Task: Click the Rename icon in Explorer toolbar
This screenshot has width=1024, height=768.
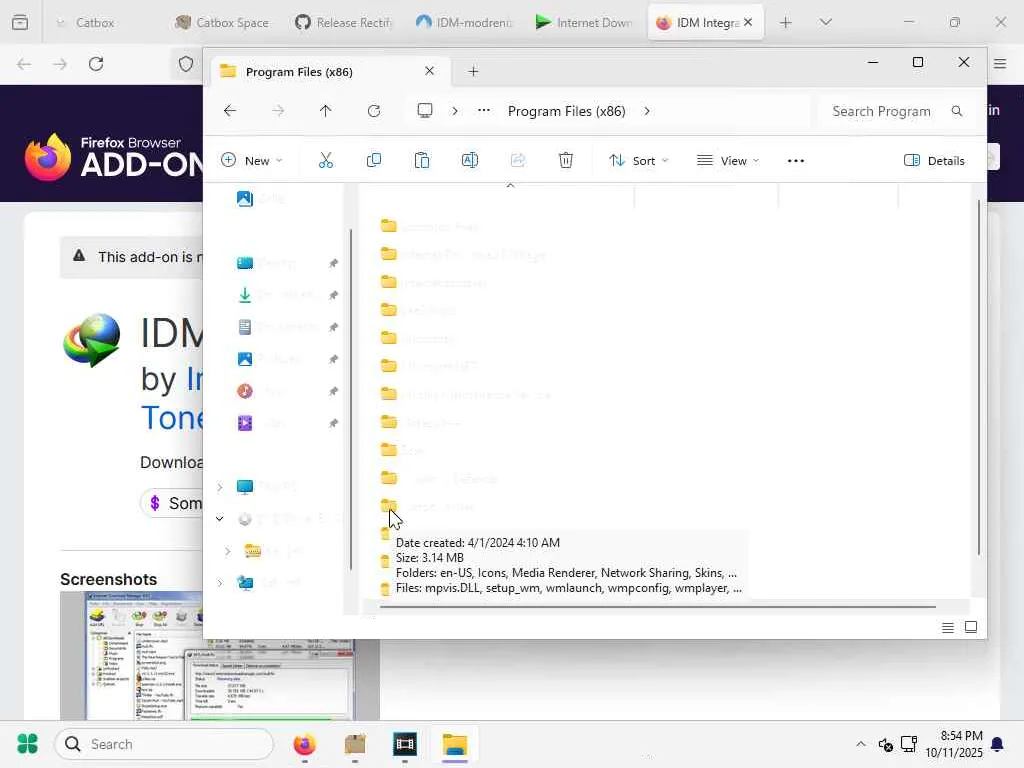Action: click(x=470, y=161)
